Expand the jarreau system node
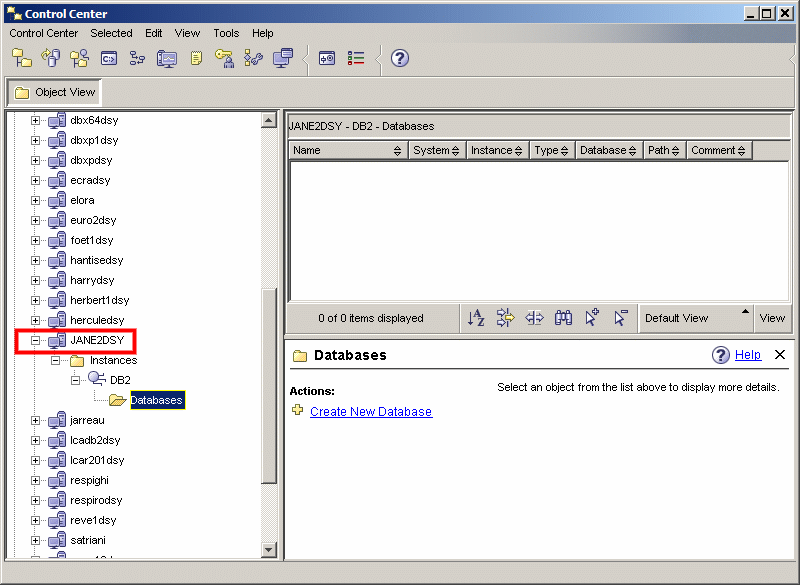The width and height of the screenshot is (800, 585). [35, 420]
